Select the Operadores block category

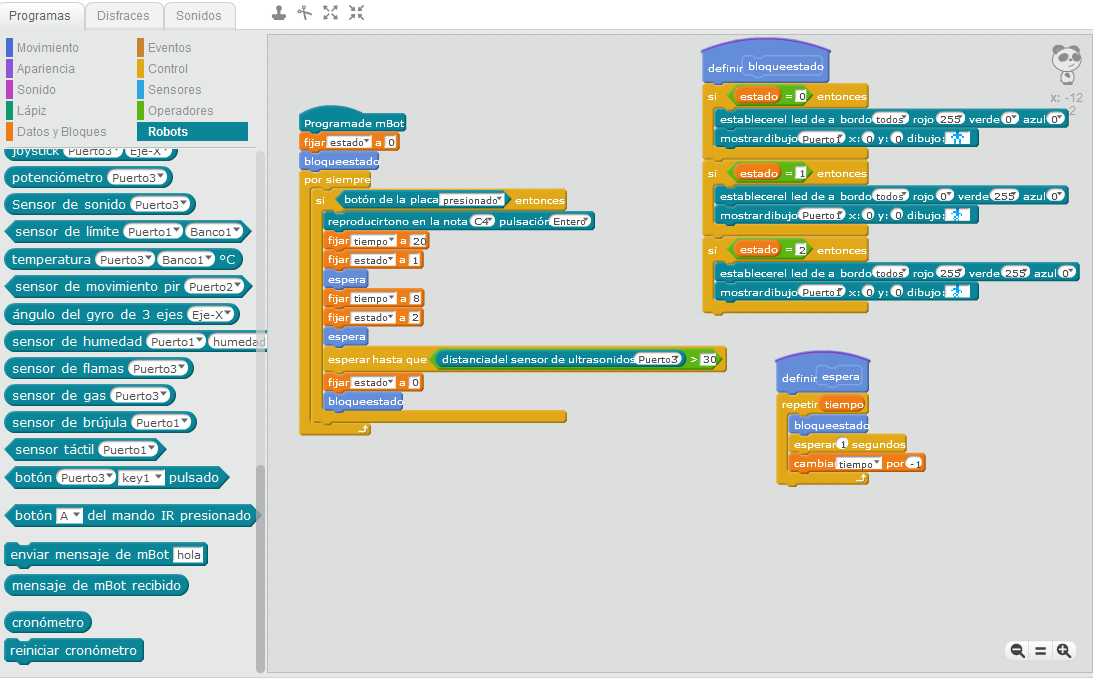[x=181, y=110]
